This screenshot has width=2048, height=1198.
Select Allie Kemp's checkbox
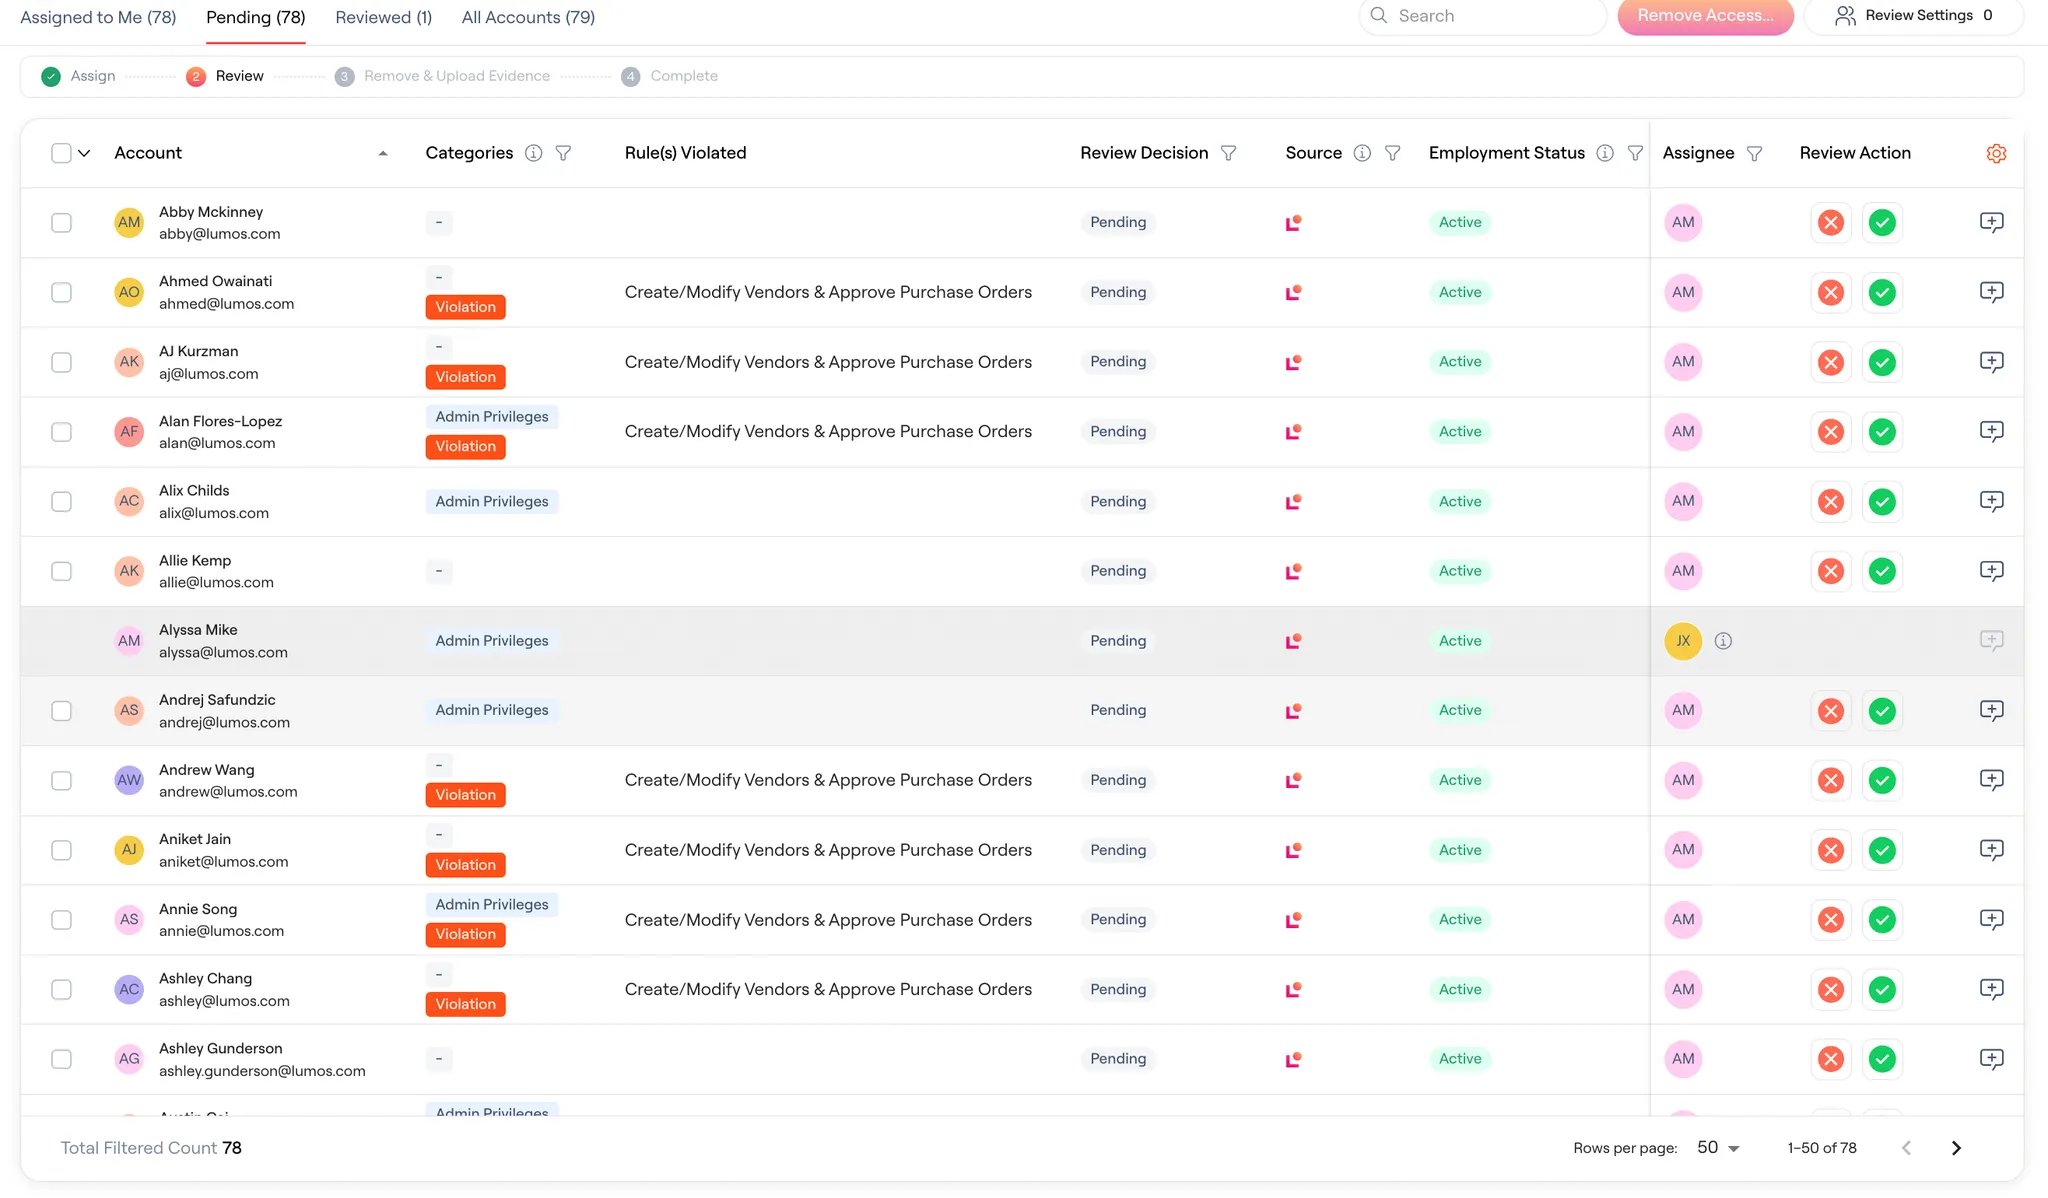coord(61,571)
